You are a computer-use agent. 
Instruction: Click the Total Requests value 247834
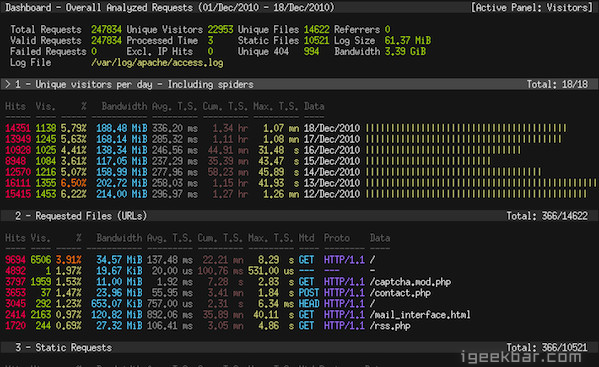pos(106,29)
